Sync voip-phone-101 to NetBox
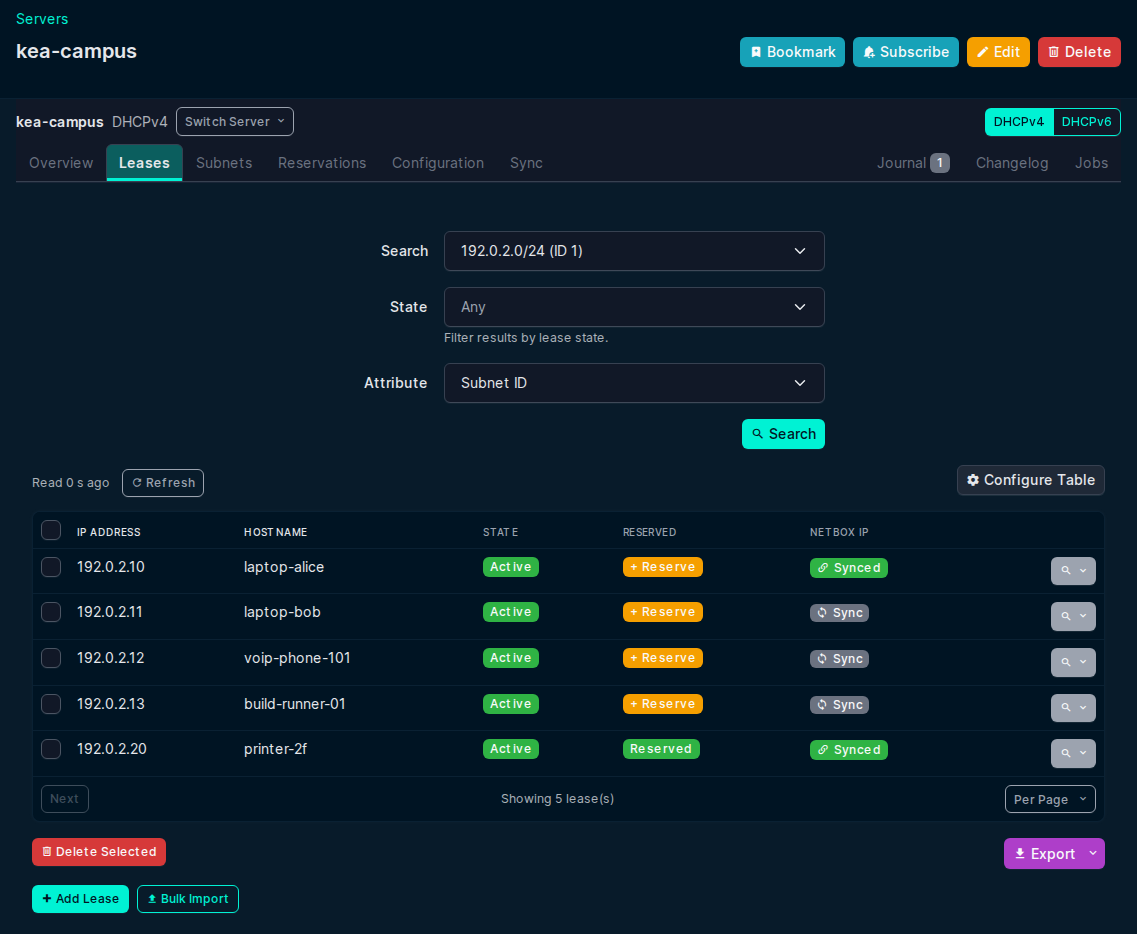Viewport: 1137px width, 934px height. 839,658
